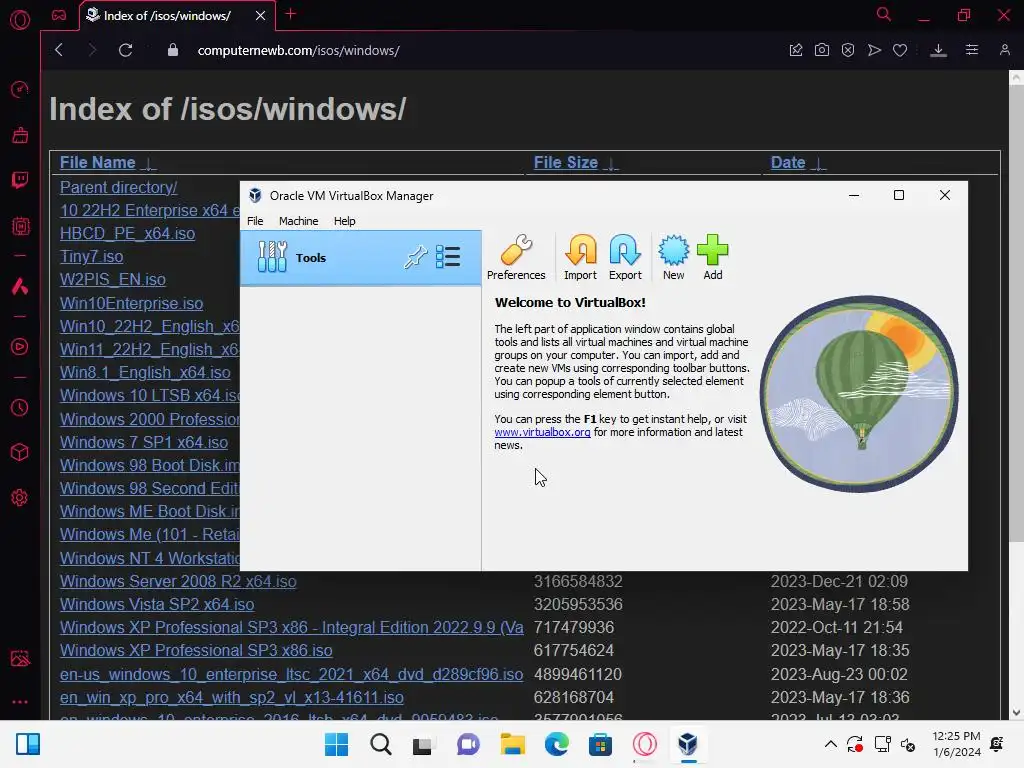Click the heart bookmark icon
Screen dimensions: 1024x768
(x=900, y=50)
